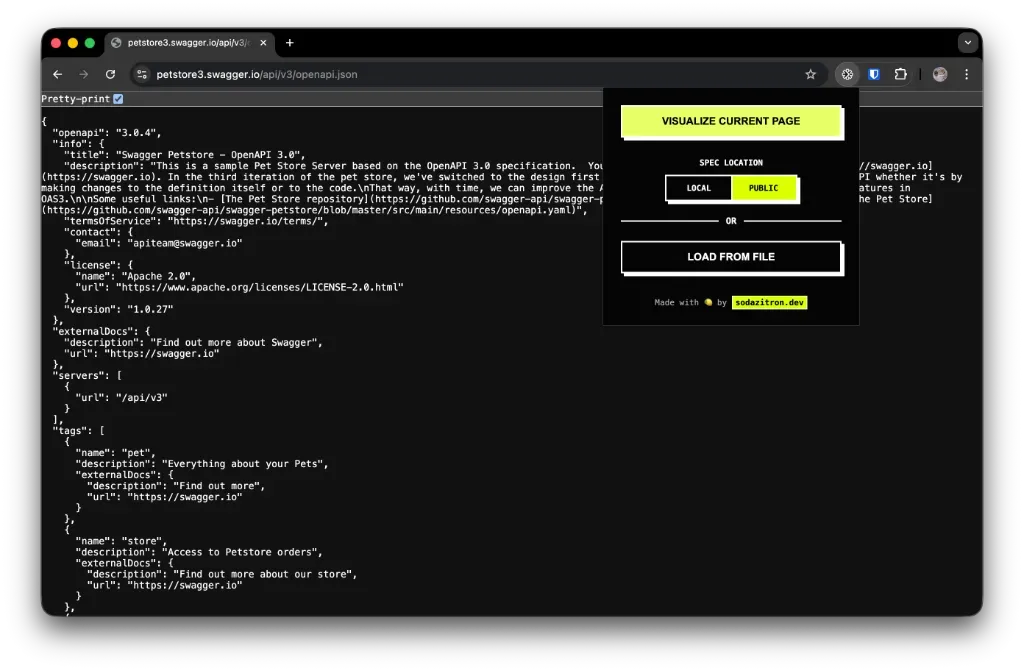Go back using the back arrow
Screen dimensions: 1024x670
(57, 74)
